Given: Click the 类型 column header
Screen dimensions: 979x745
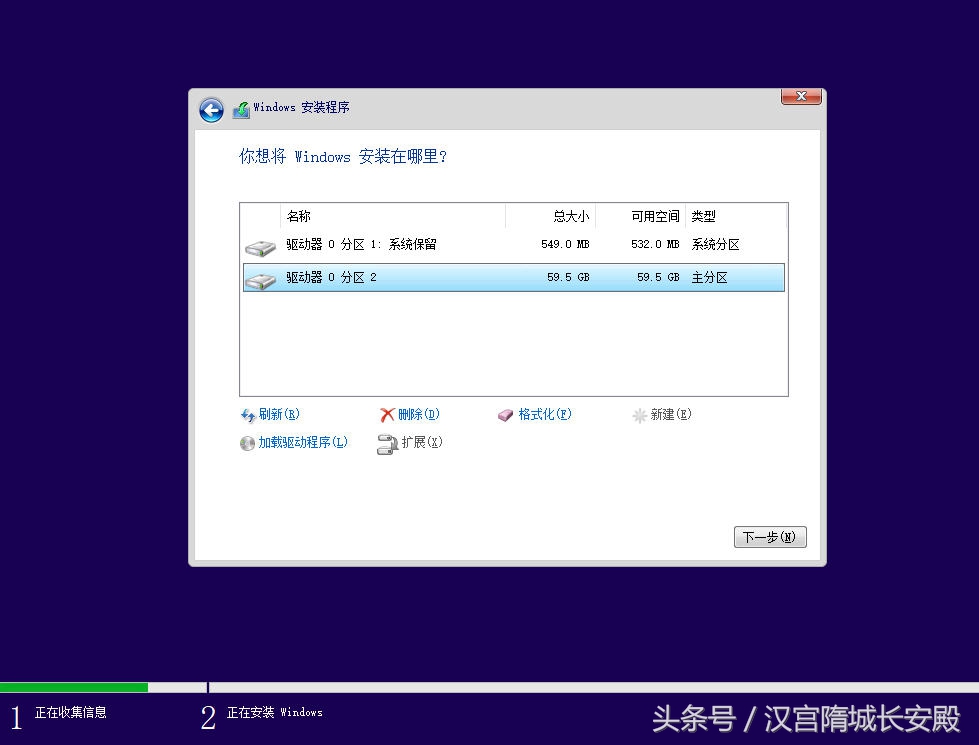Looking at the screenshot, I should coord(735,216).
